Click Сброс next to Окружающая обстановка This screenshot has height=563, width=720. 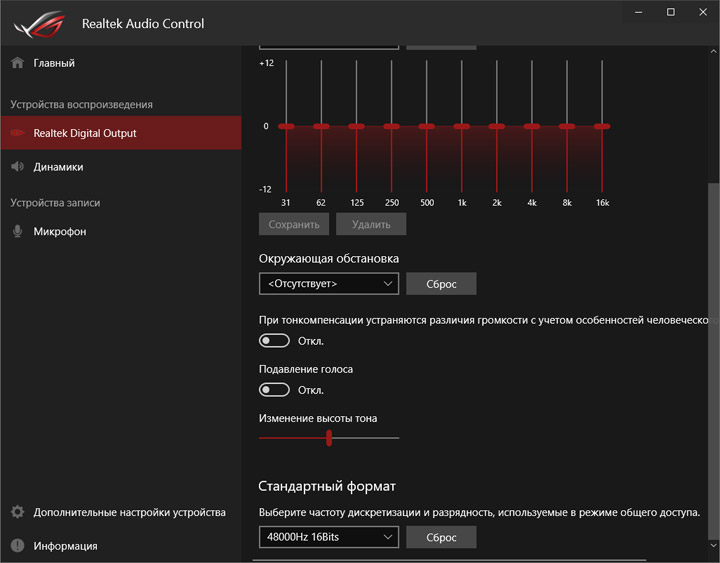441,284
